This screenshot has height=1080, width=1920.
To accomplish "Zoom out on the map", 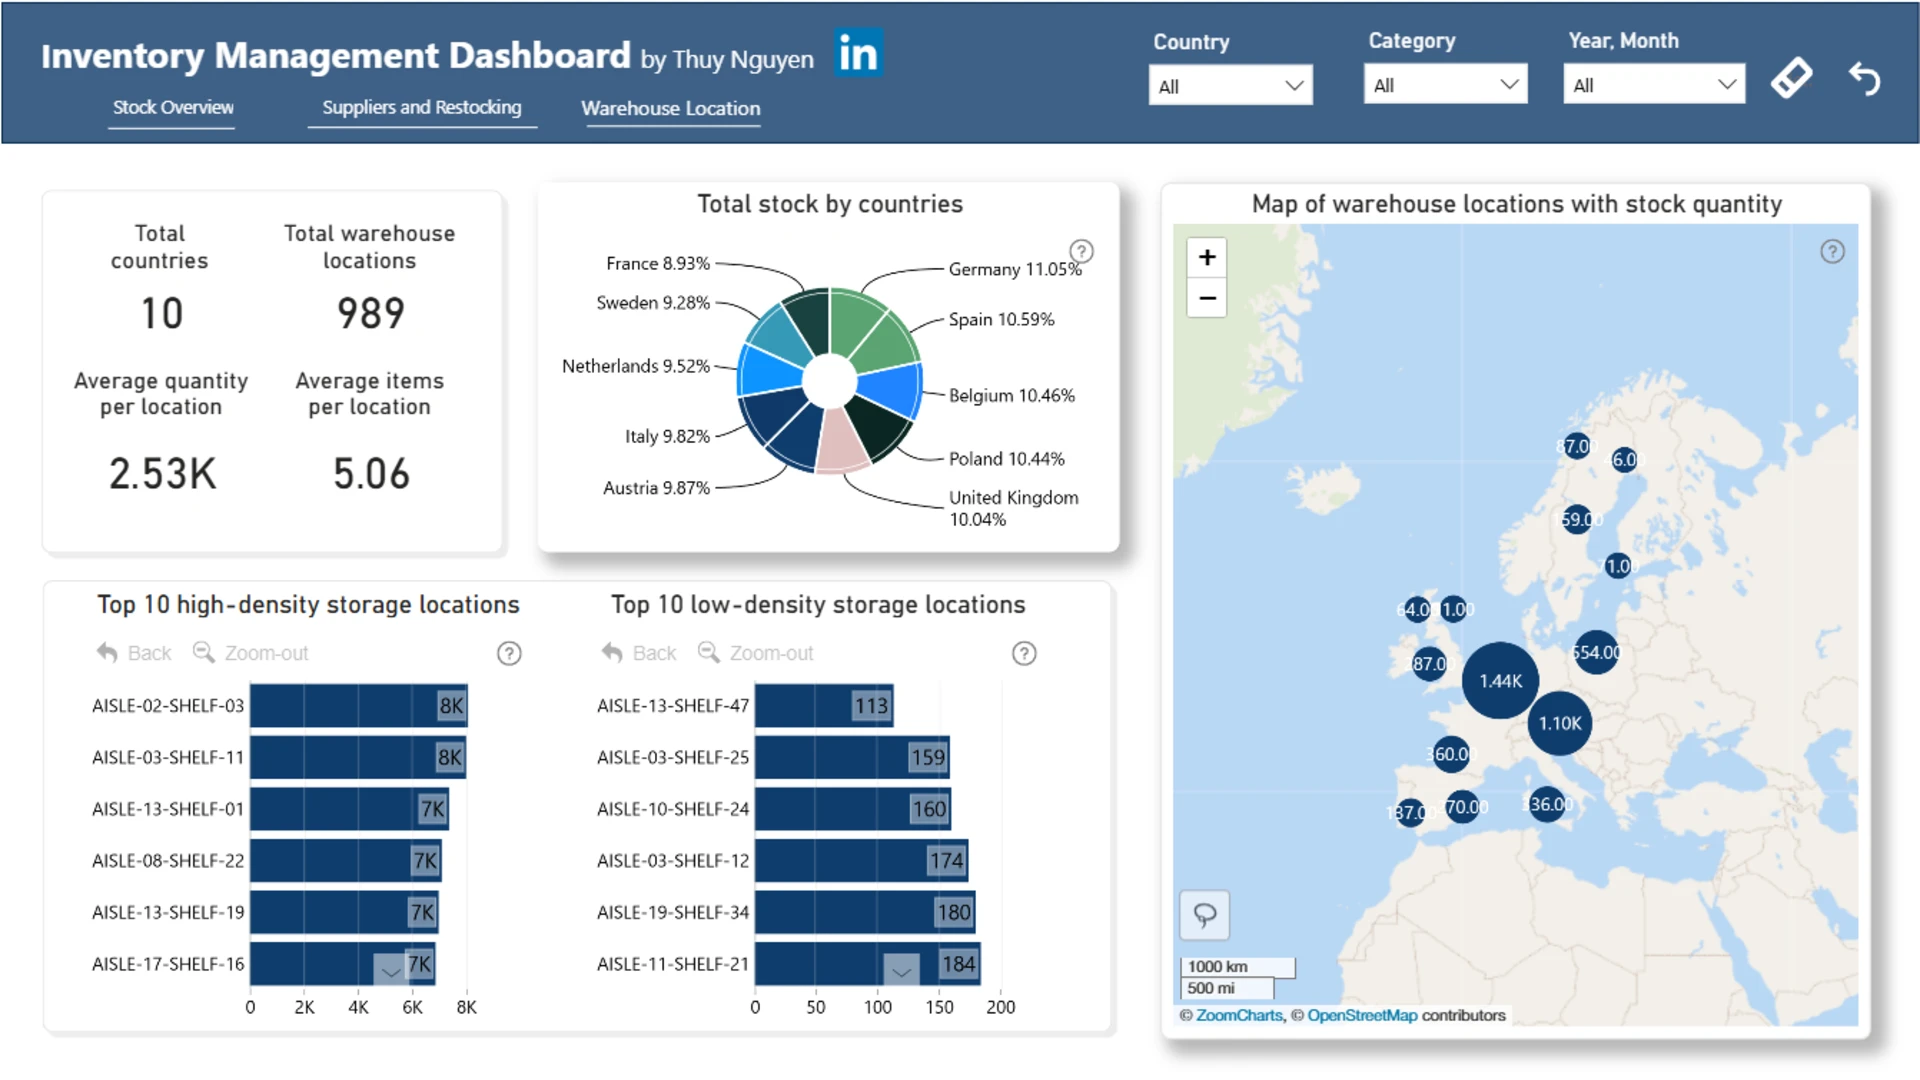I will 1207,298.
